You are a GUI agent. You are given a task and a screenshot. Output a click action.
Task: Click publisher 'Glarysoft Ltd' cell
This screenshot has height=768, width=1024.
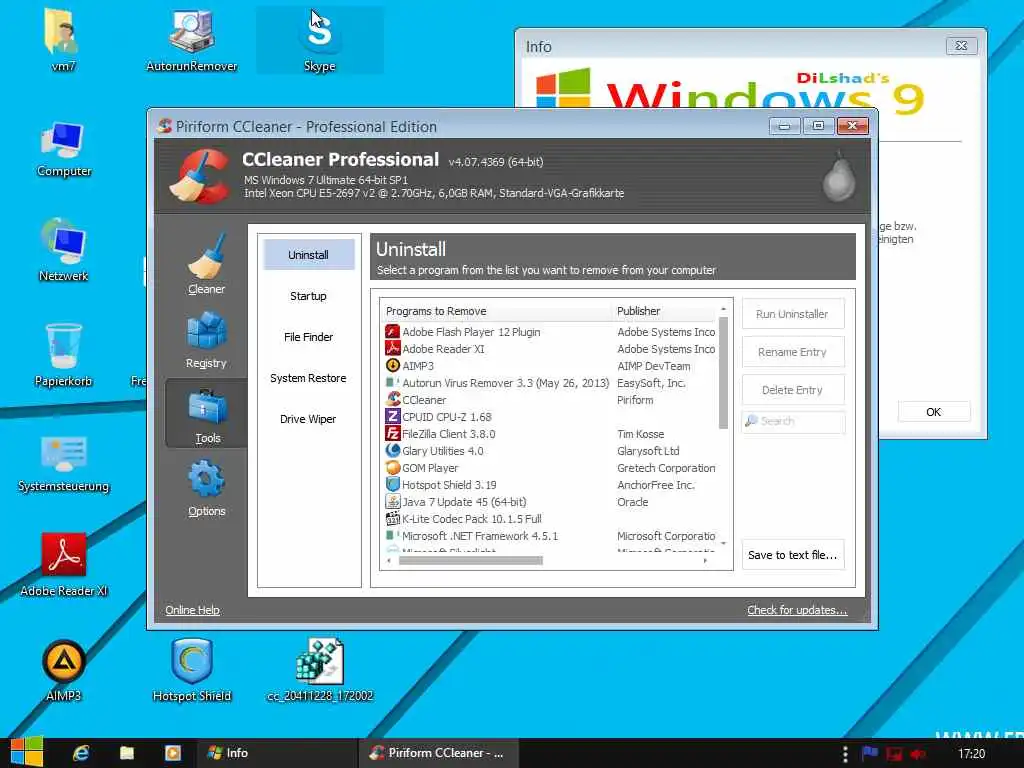click(648, 451)
